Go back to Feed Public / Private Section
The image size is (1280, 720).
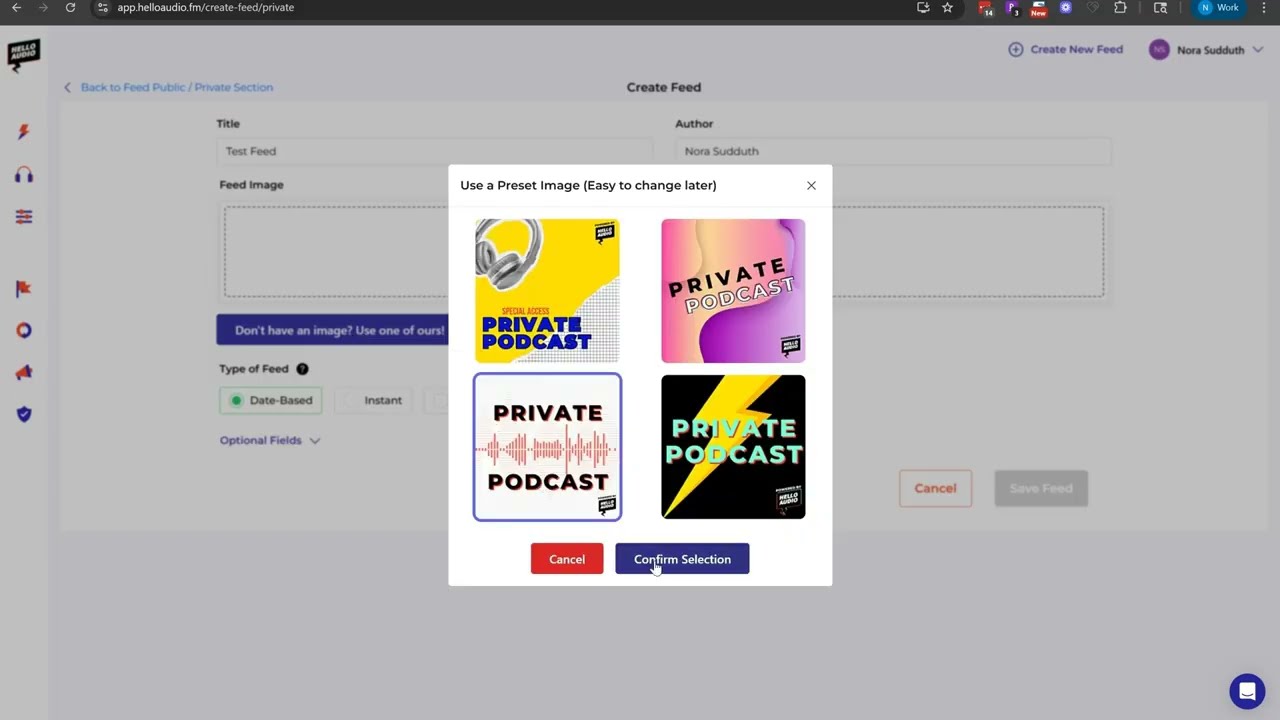point(168,87)
